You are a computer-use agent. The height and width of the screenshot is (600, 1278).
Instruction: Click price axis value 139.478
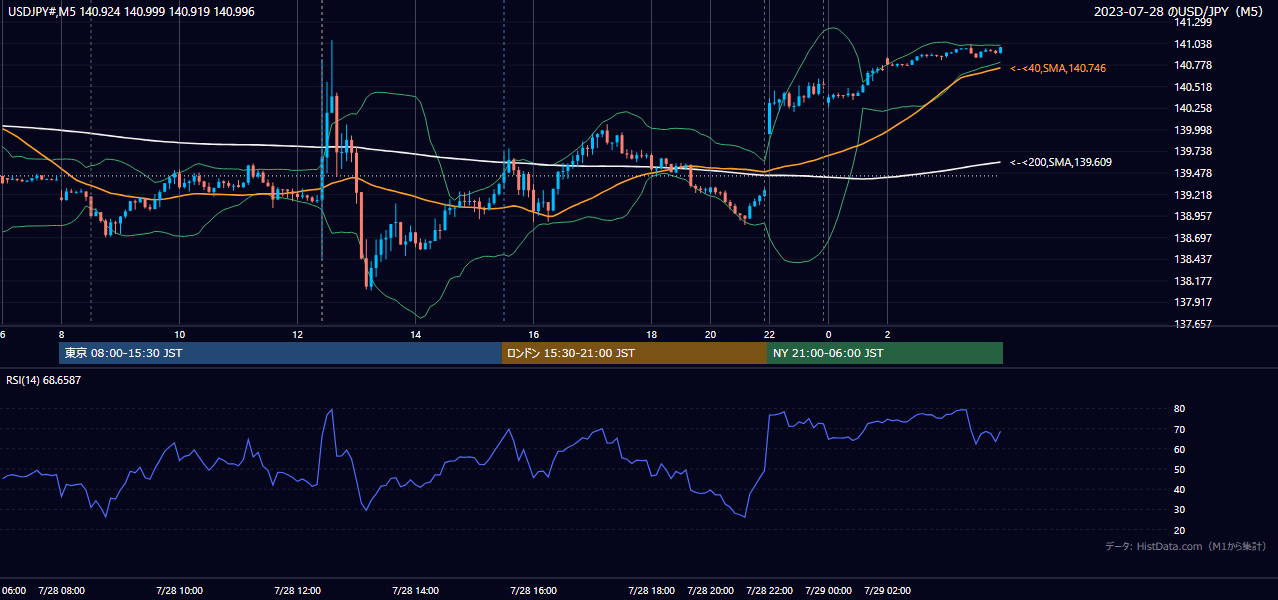[x=1194, y=173]
